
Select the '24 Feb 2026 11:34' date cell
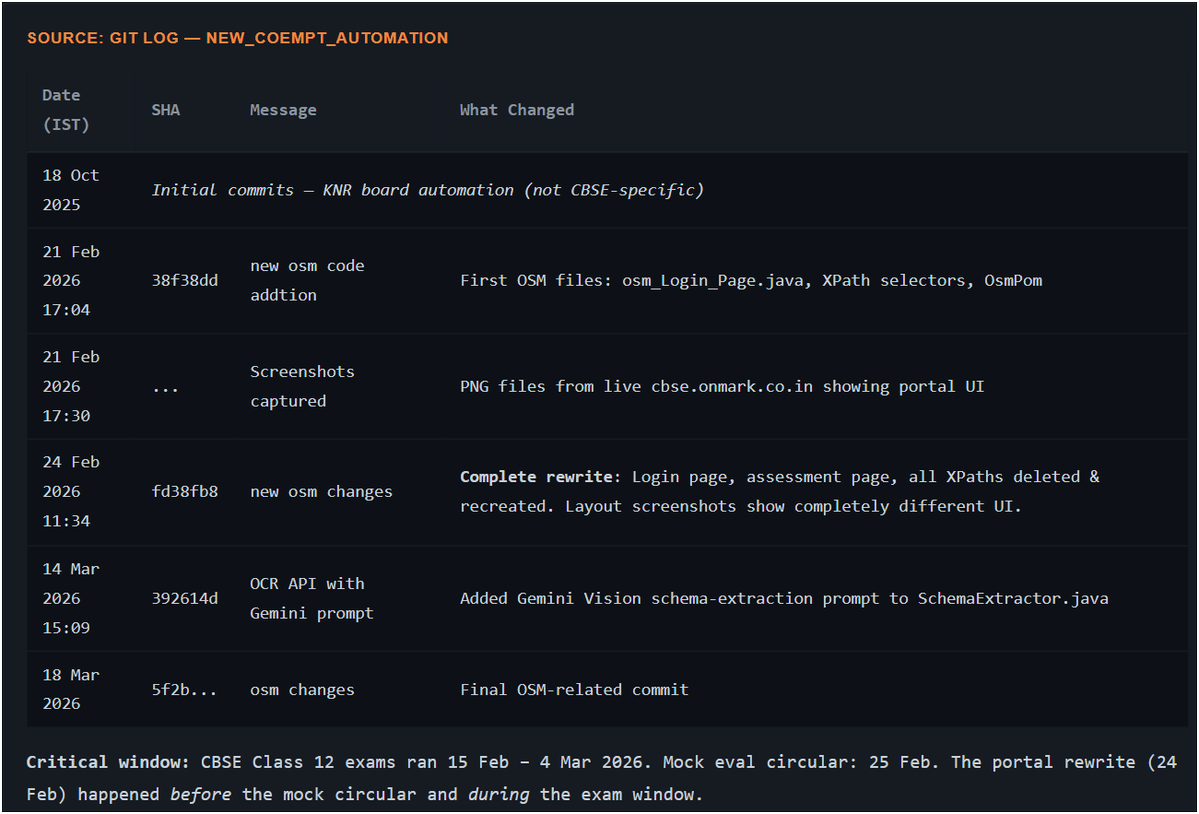(x=70, y=491)
